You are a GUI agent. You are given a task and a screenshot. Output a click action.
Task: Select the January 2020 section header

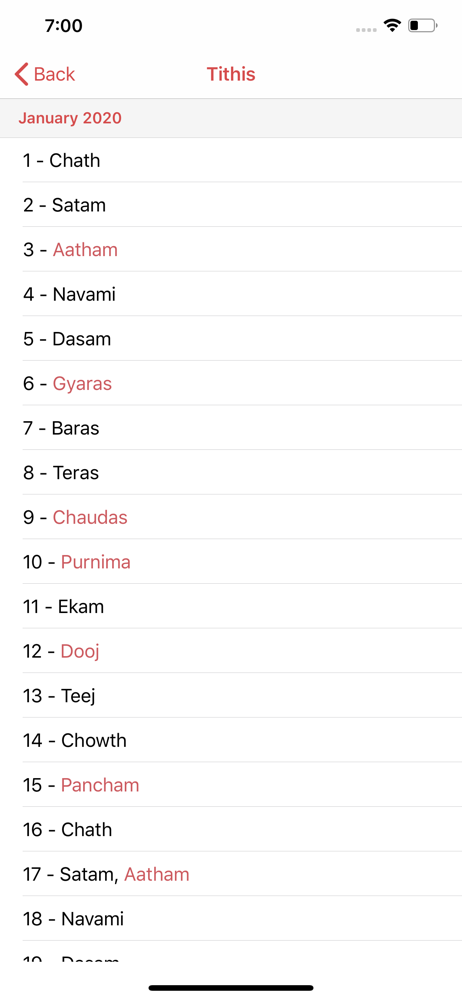(231, 118)
